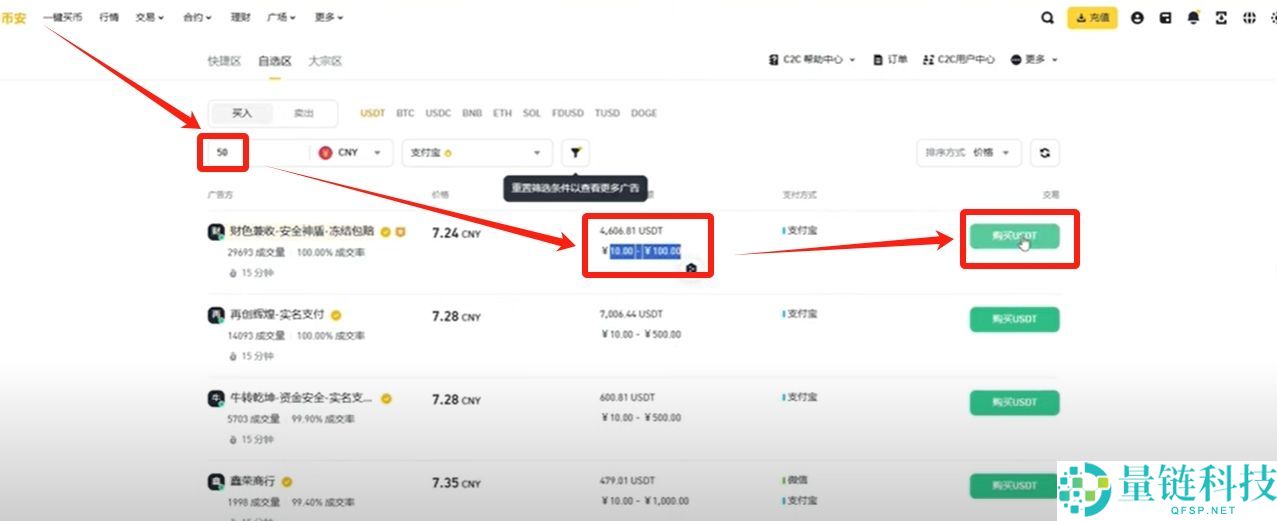Open the notifications bell
Screen dimensions: 1277x521
pyautogui.click(x=1193, y=18)
